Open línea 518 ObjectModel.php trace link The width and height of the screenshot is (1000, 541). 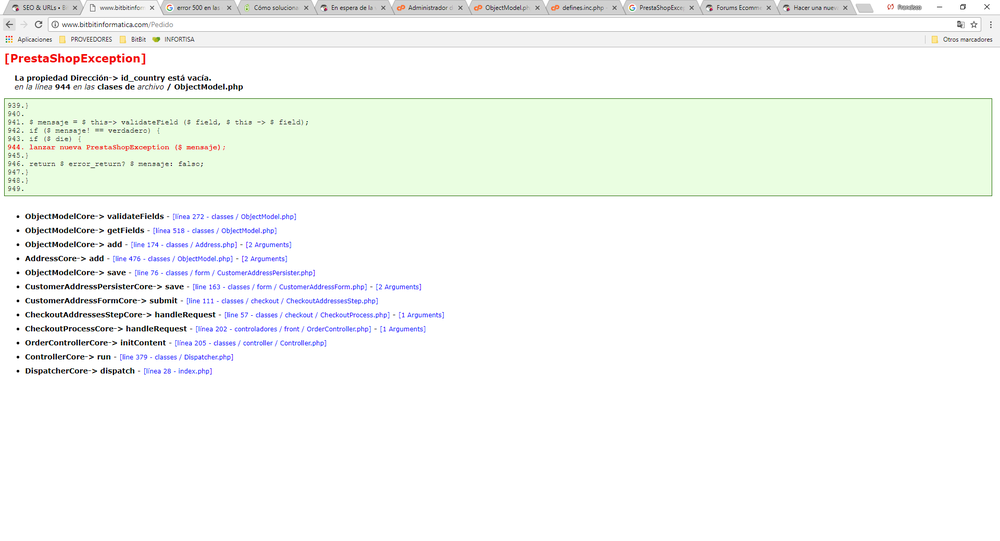(x=215, y=231)
